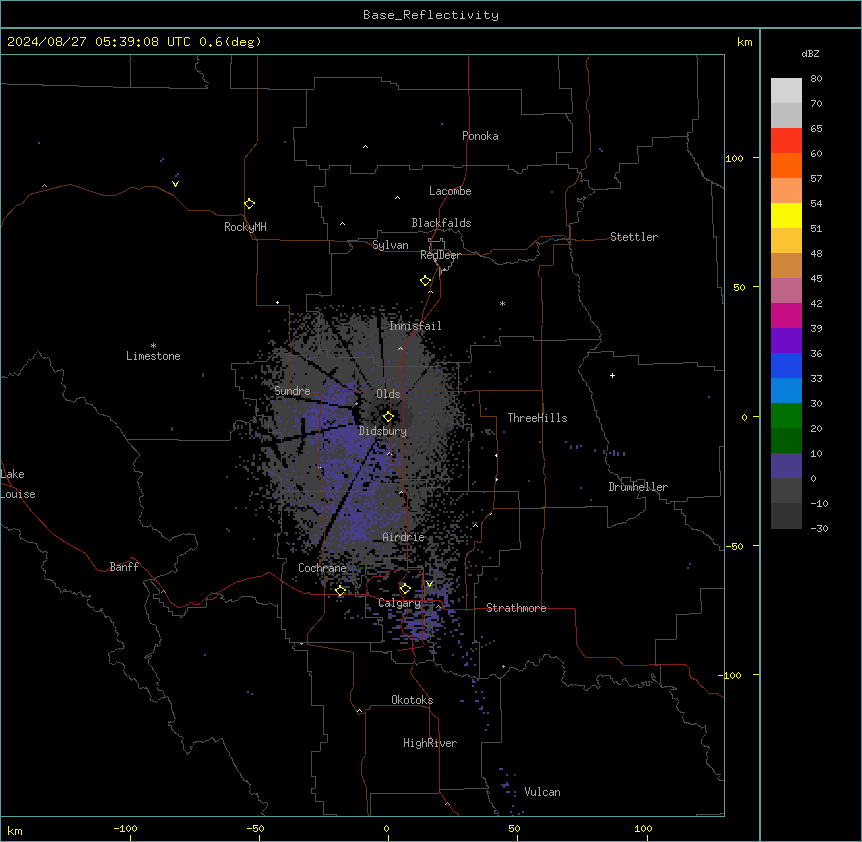Click the Didsbury town label
The height and width of the screenshot is (842, 862).
(x=383, y=431)
